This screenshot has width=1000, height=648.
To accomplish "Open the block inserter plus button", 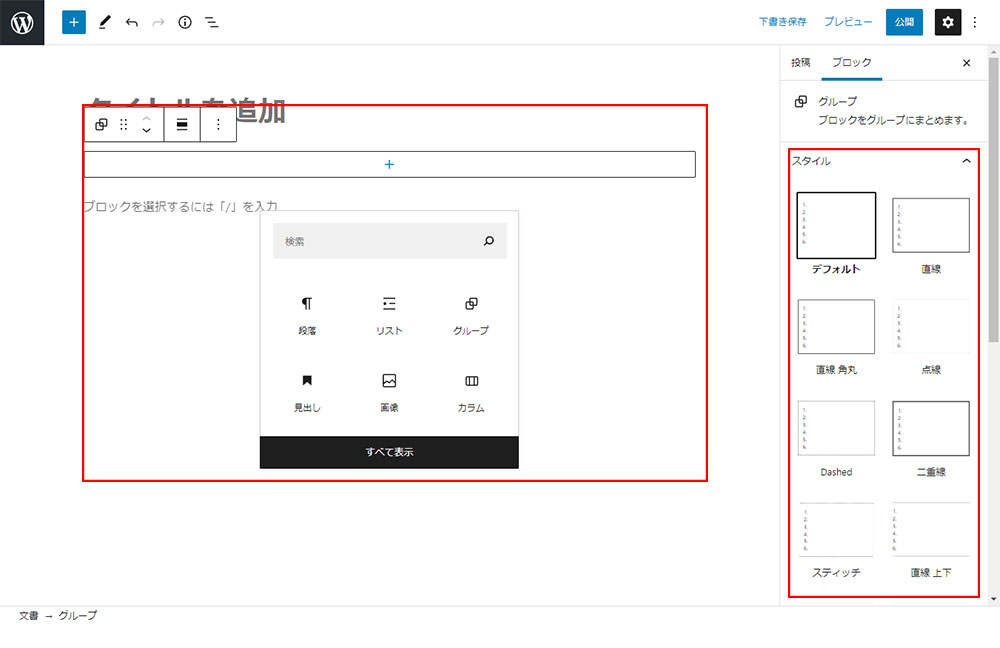I will [x=74, y=22].
